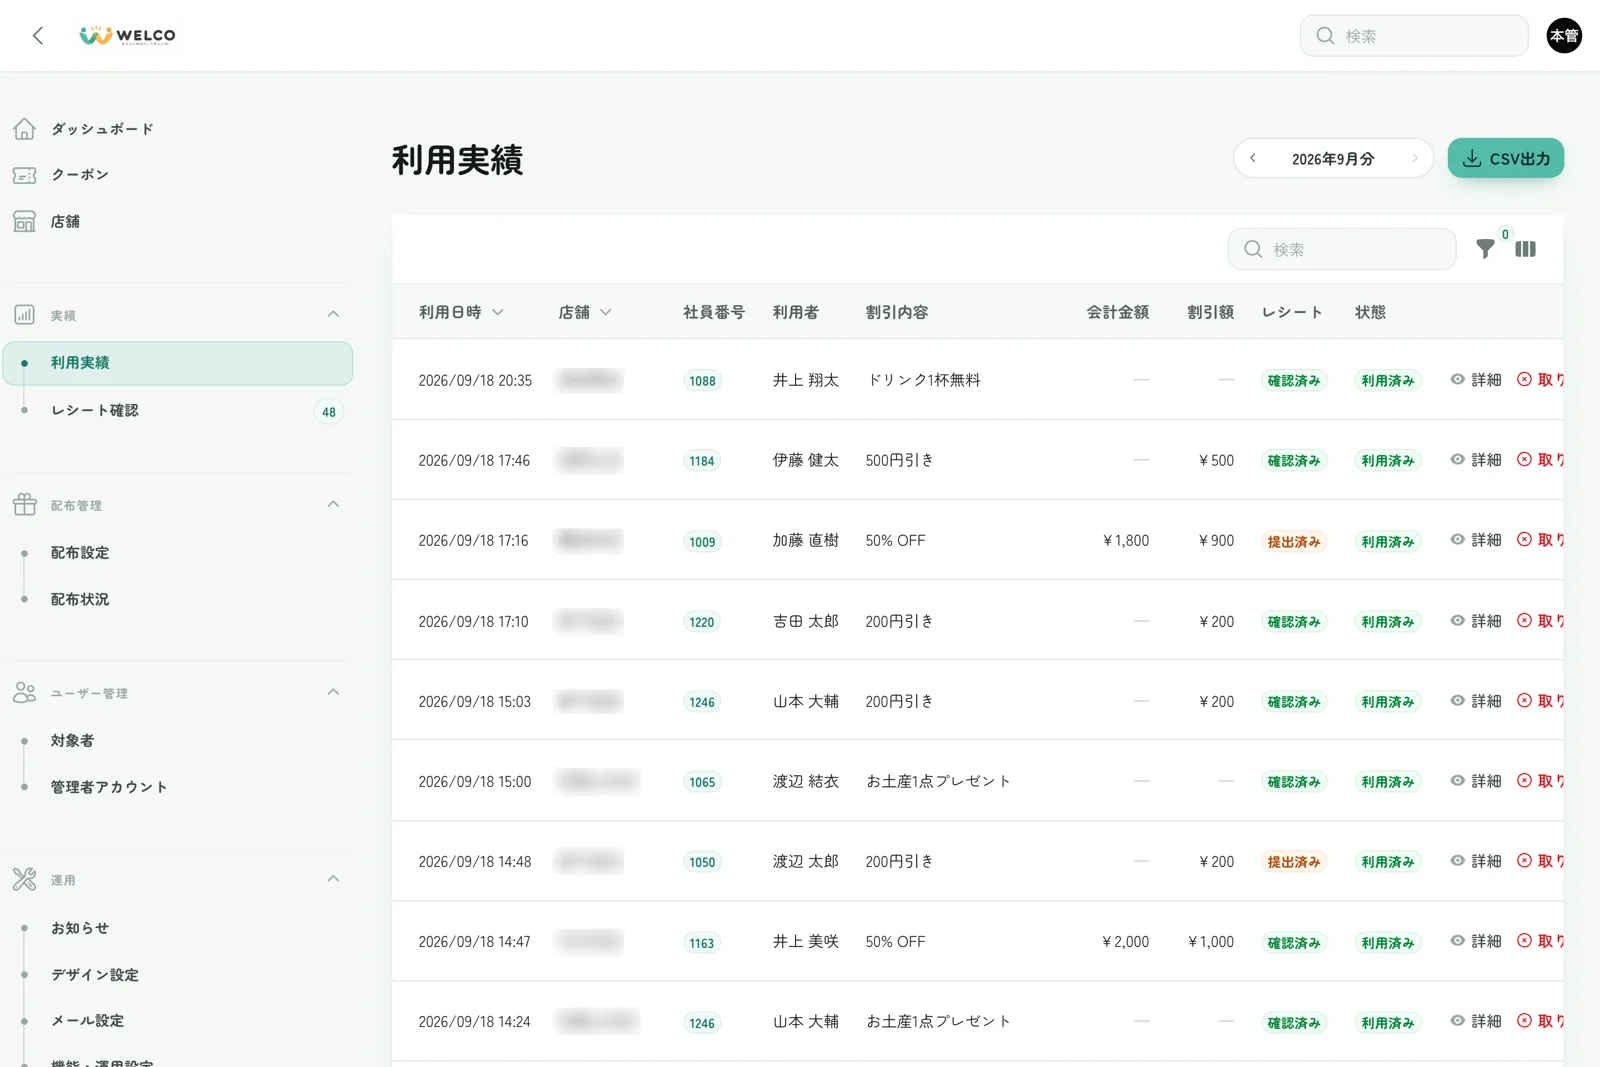Click 提出済み badge for 加藤 直樹
The height and width of the screenshot is (1067, 1600).
coord(1294,541)
